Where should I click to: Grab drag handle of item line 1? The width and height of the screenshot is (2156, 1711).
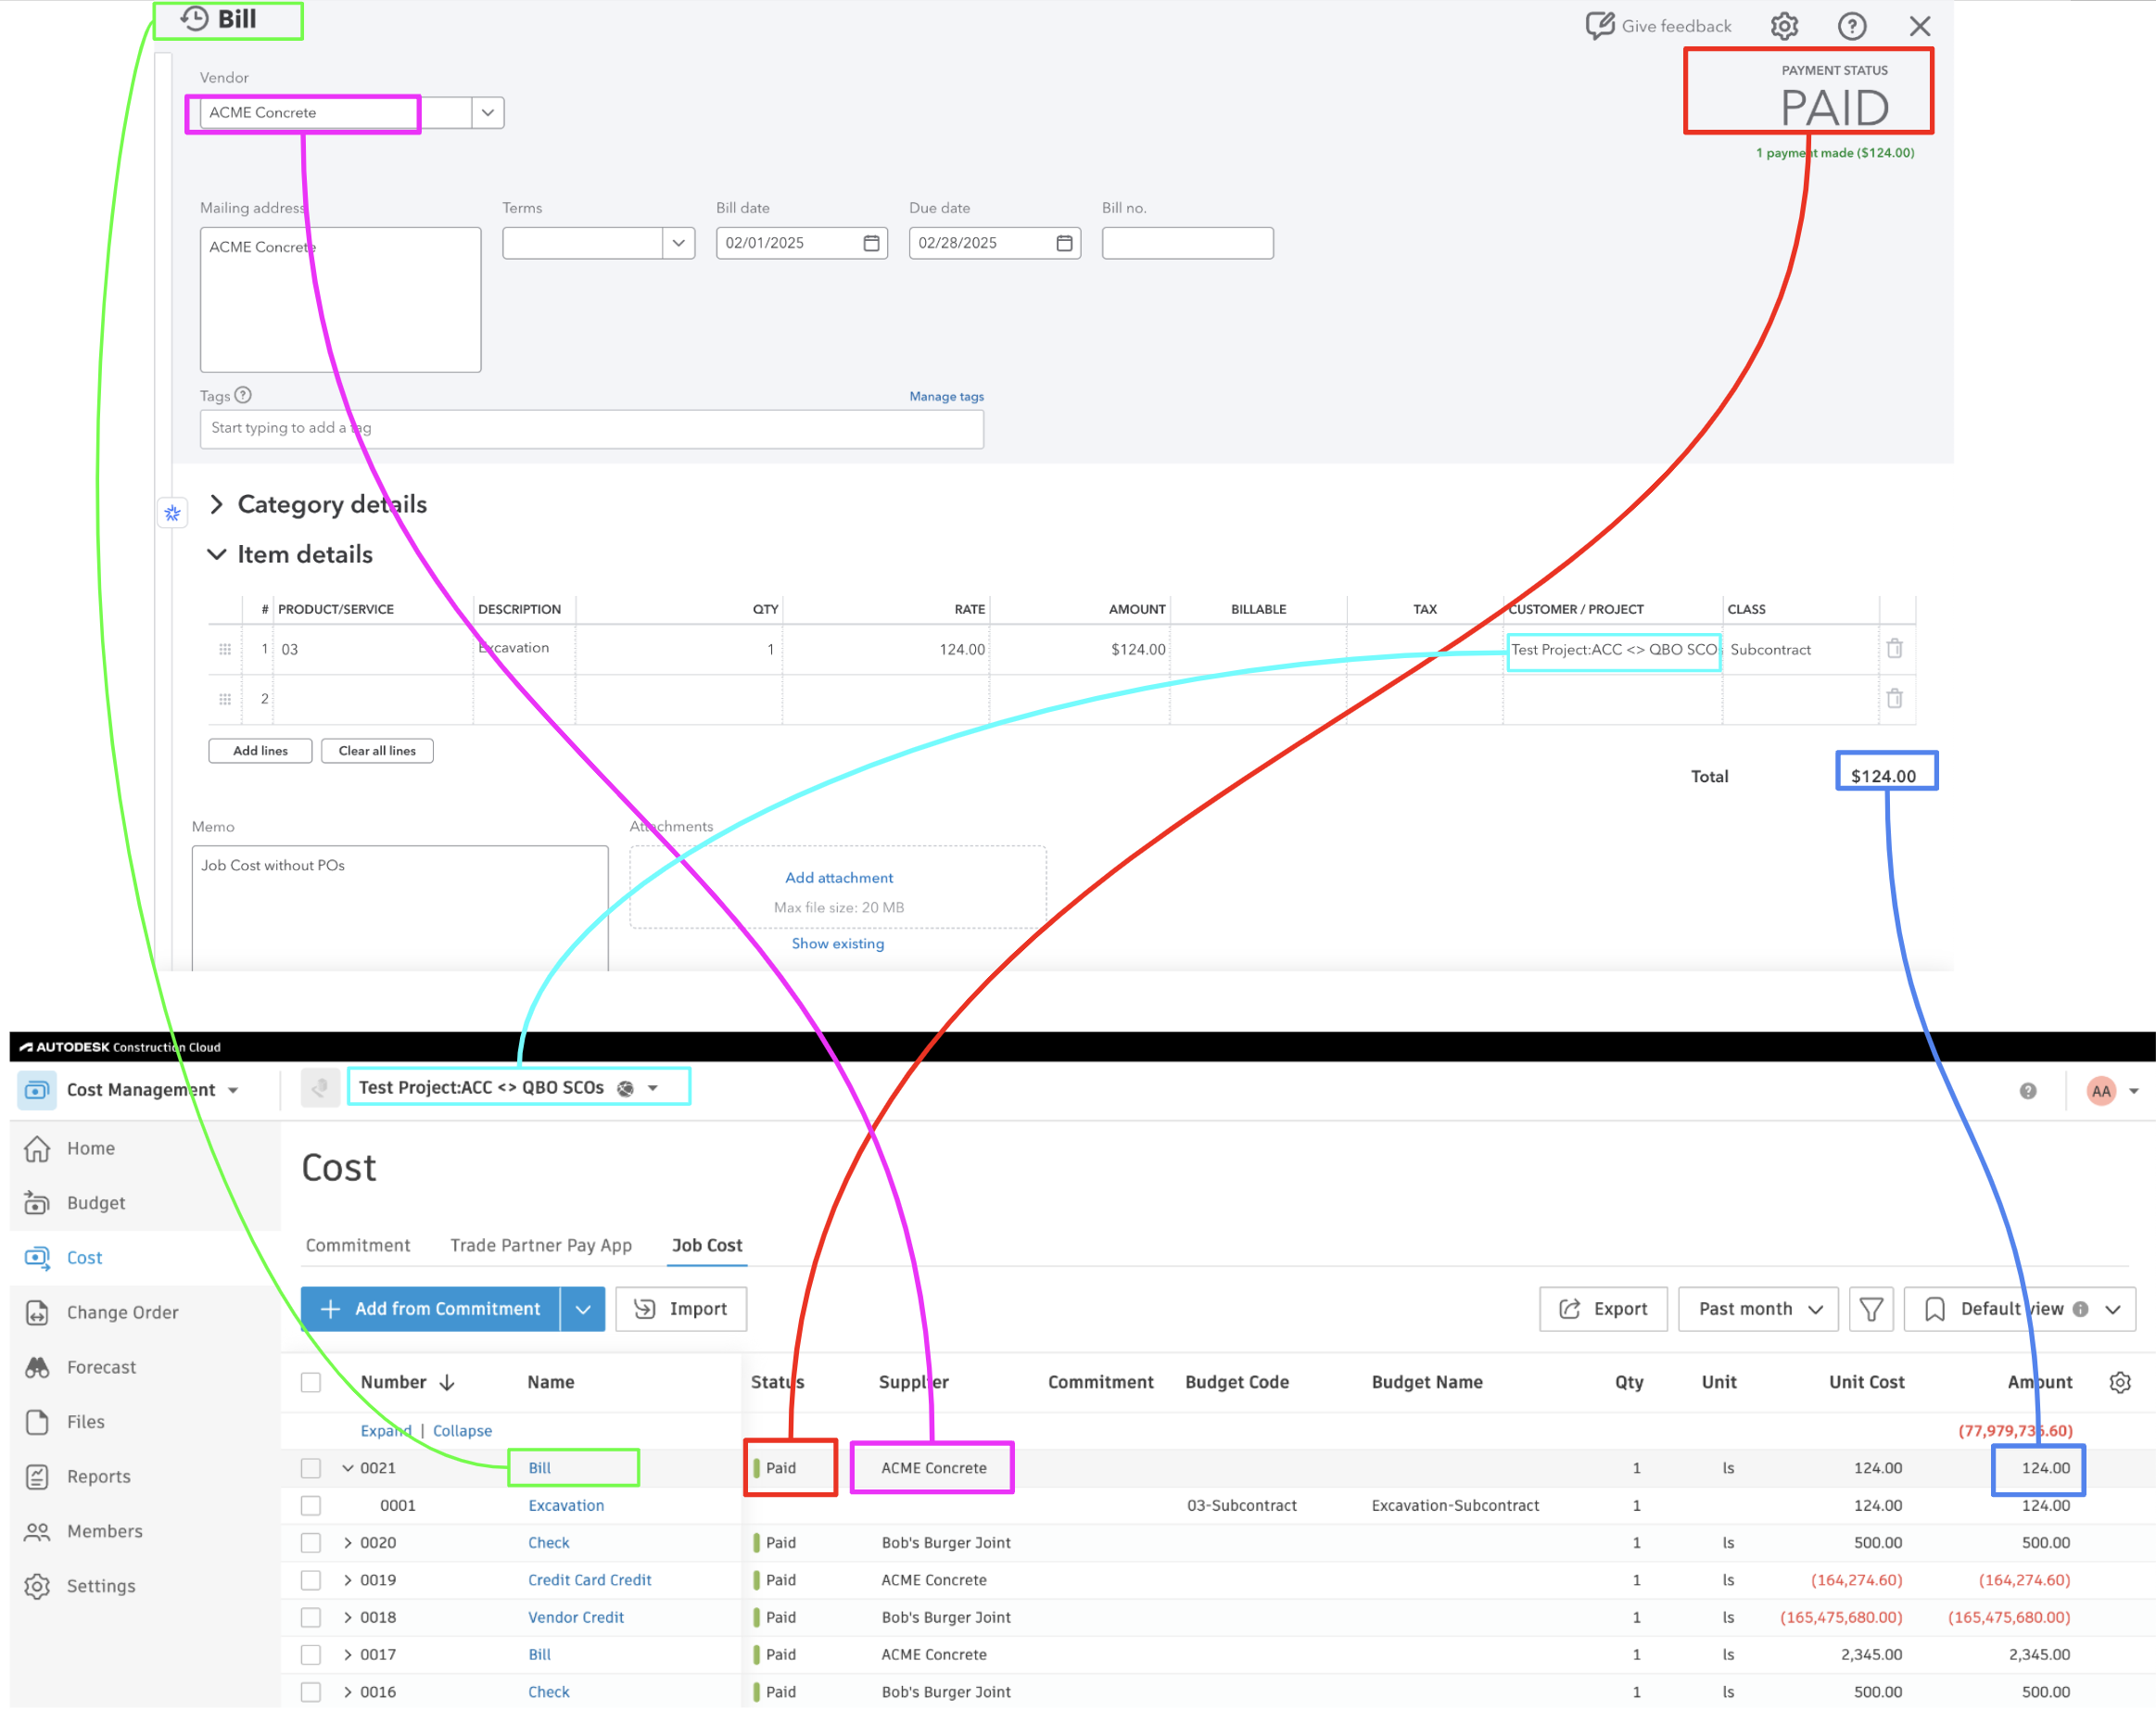click(225, 649)
